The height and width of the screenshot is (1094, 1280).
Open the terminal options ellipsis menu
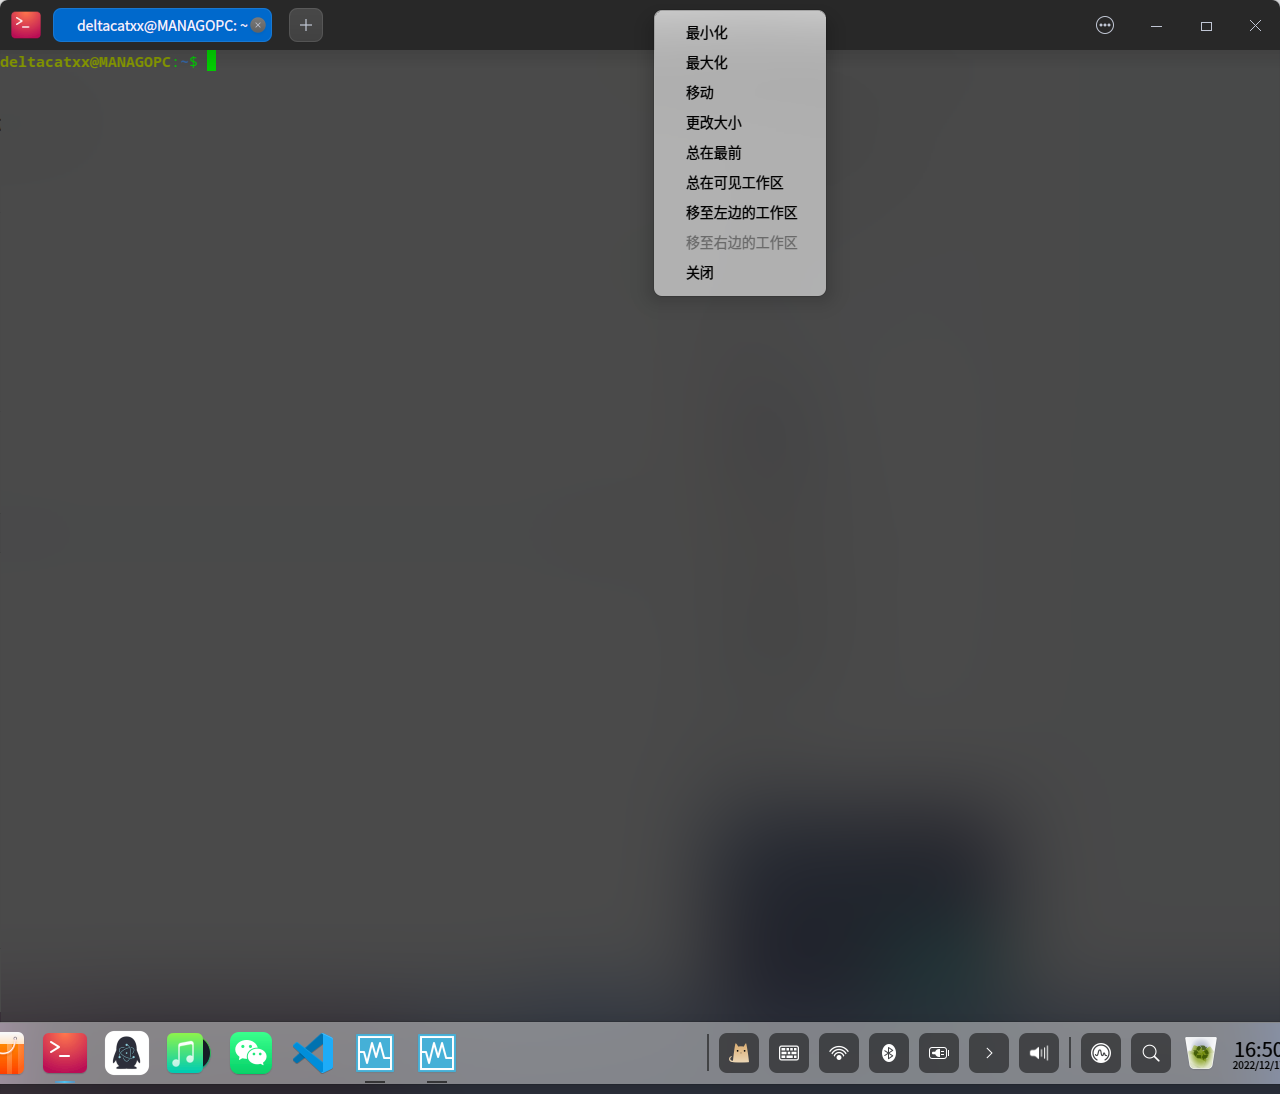1104,25
